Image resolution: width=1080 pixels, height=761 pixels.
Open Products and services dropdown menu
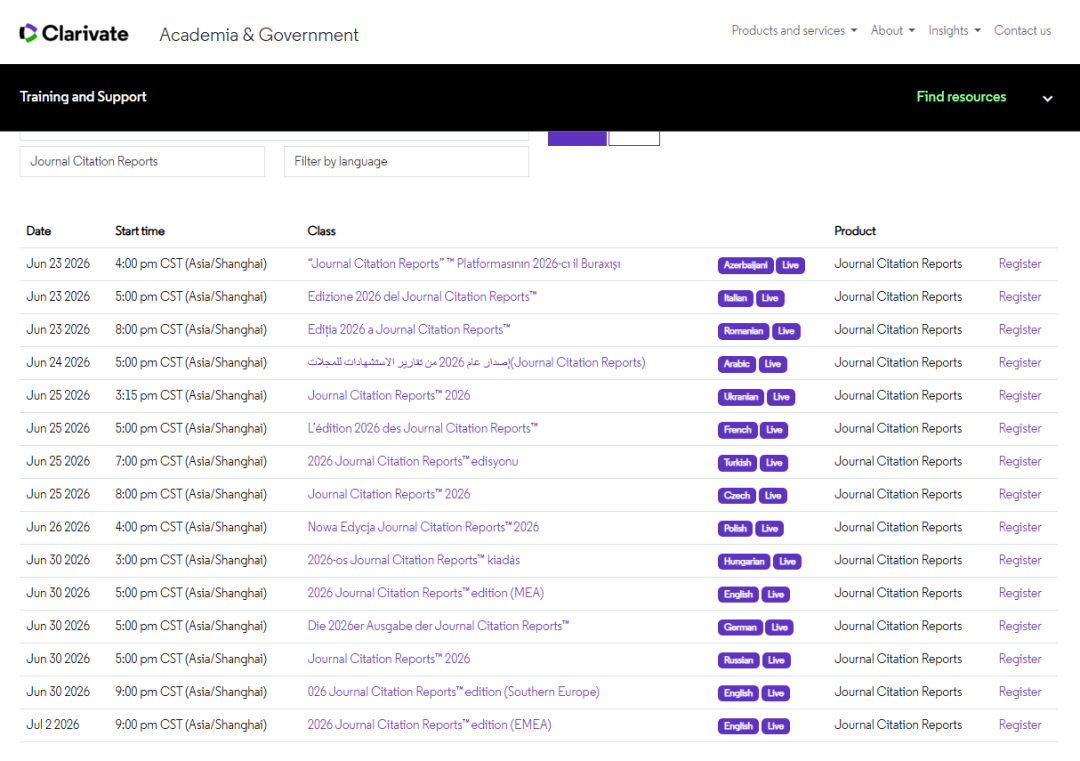click(x=794, y=30)
